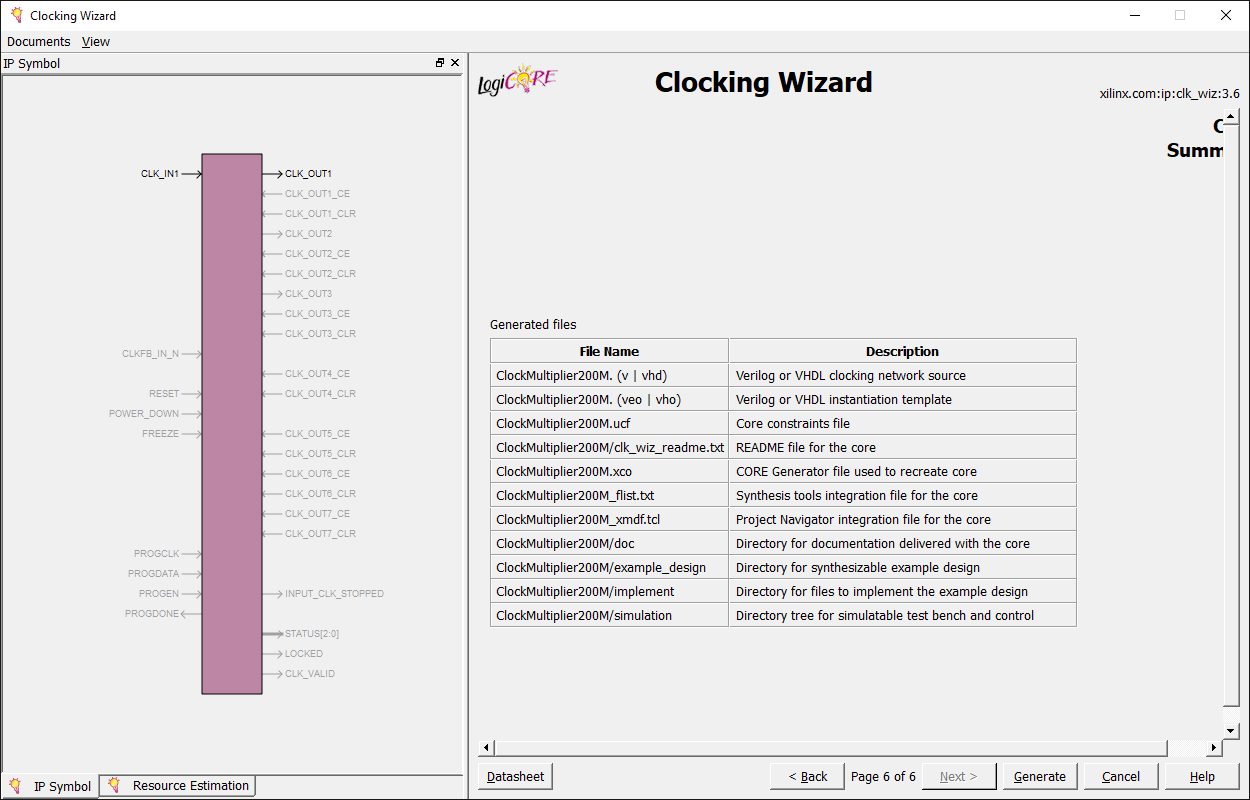Open the Datasheet
1250x800 pixels.
(x=514, y=776)
